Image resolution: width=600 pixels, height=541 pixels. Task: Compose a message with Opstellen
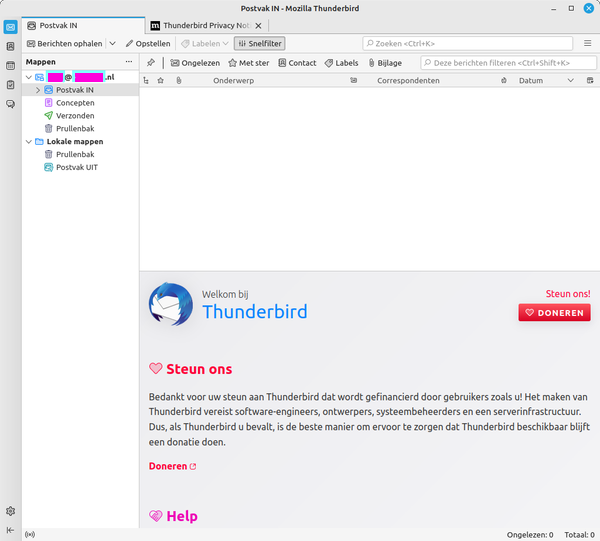point(147,44)
